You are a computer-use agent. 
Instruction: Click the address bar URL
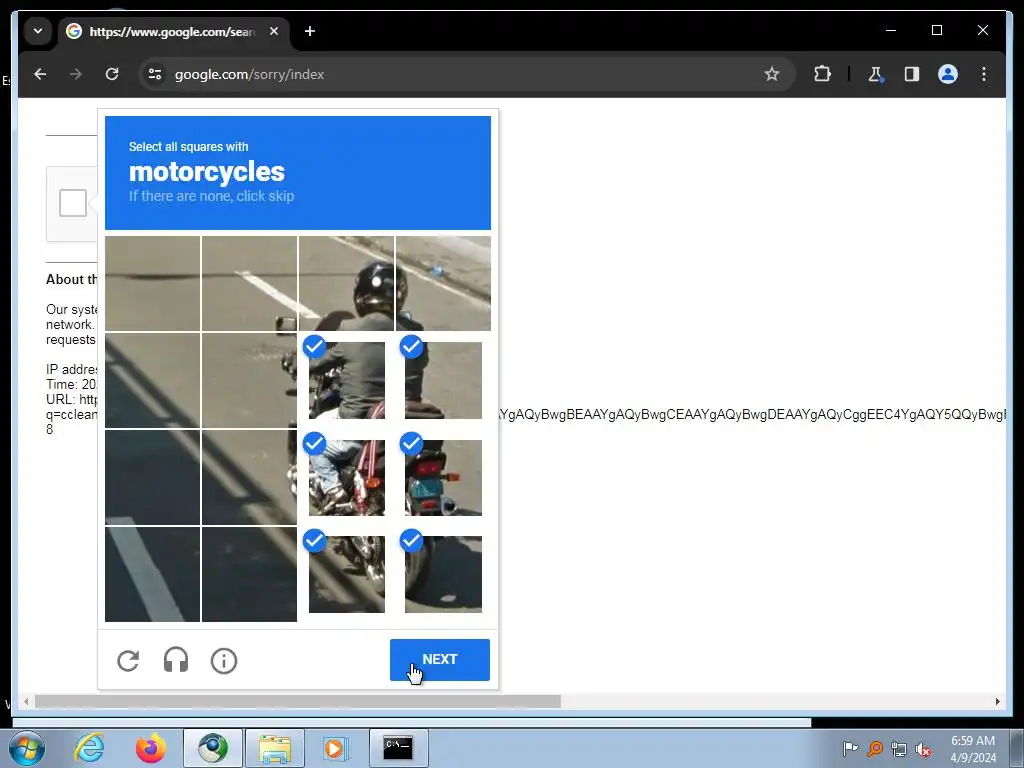(x=249, y=74)
